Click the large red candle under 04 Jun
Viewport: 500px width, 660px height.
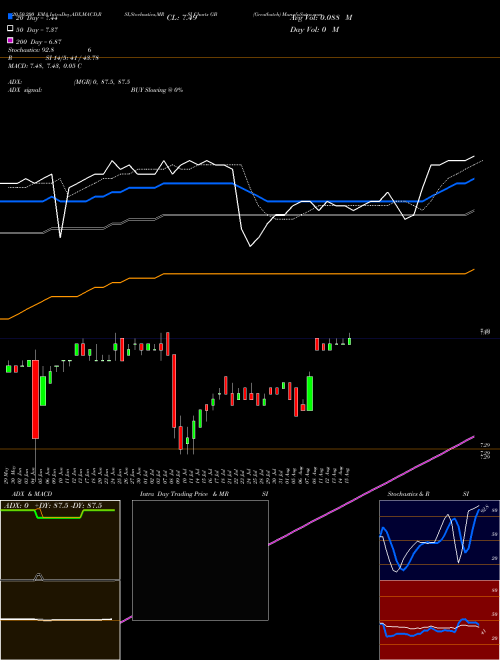coord(36,399)
